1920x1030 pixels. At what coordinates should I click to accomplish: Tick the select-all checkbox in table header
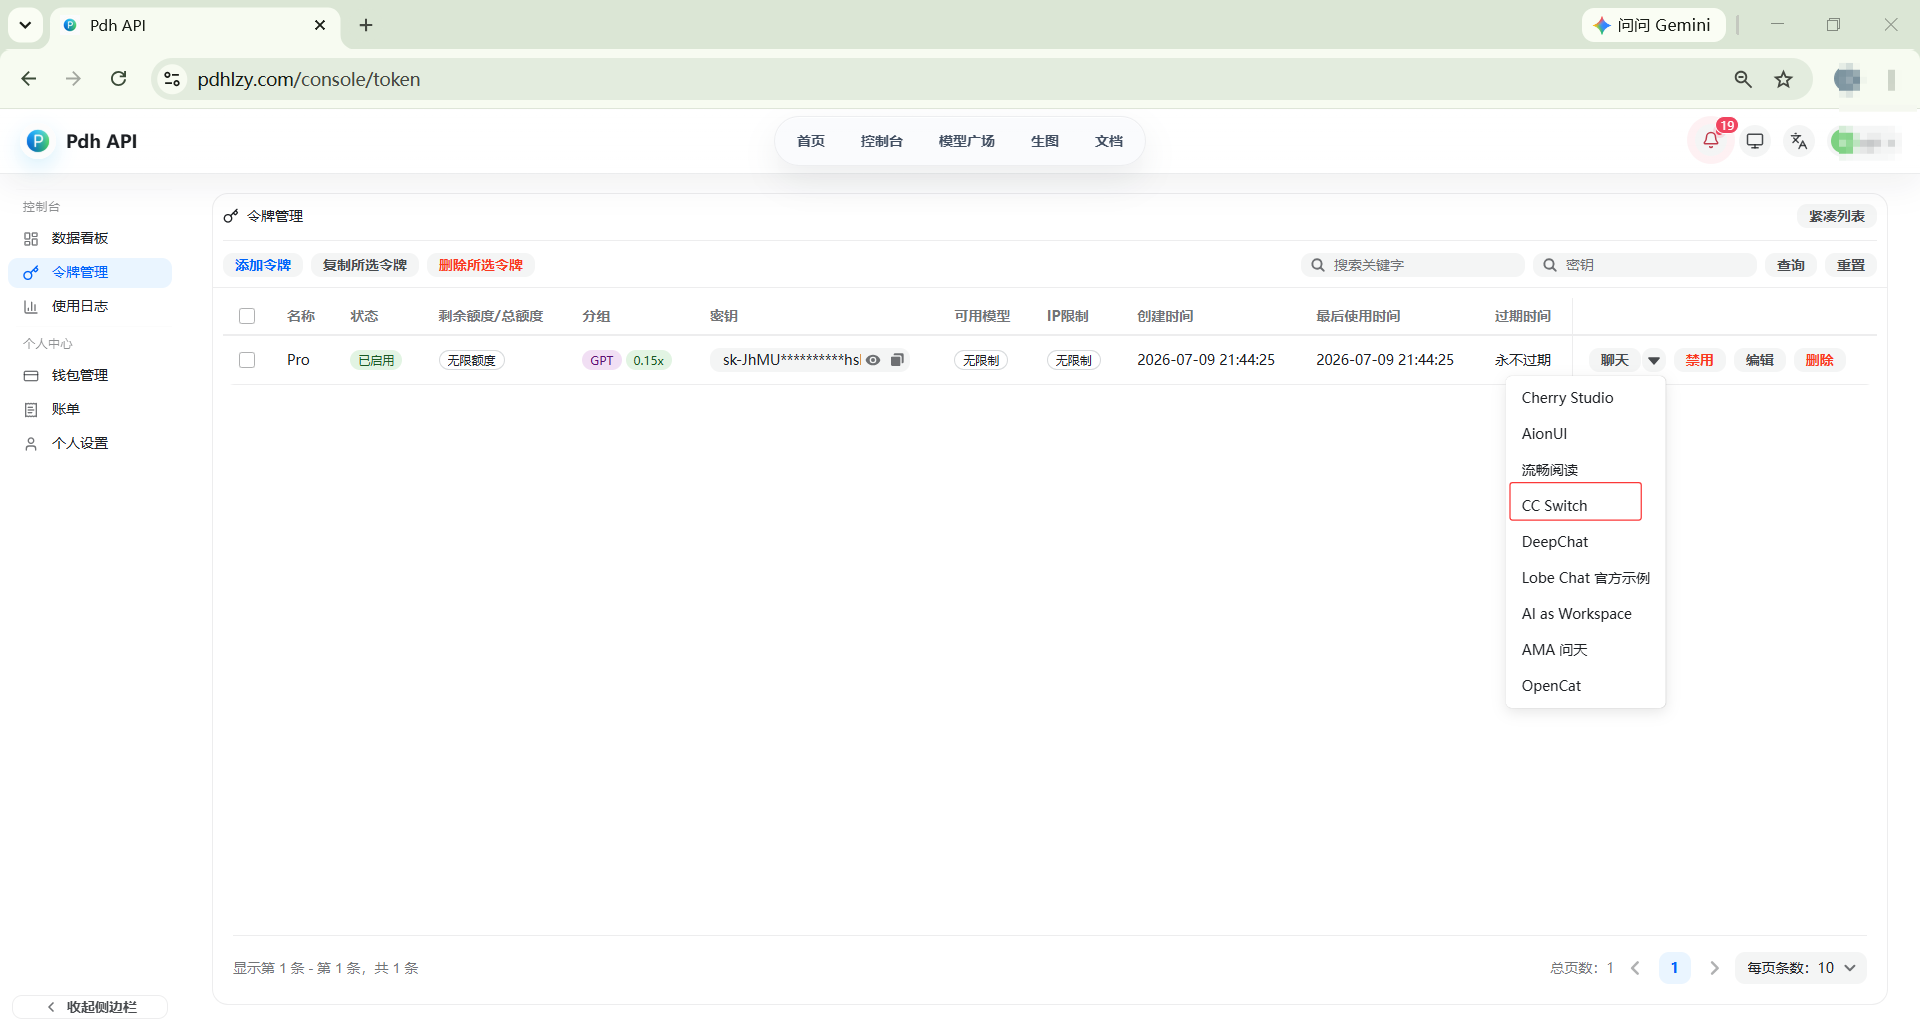point(247,316)
